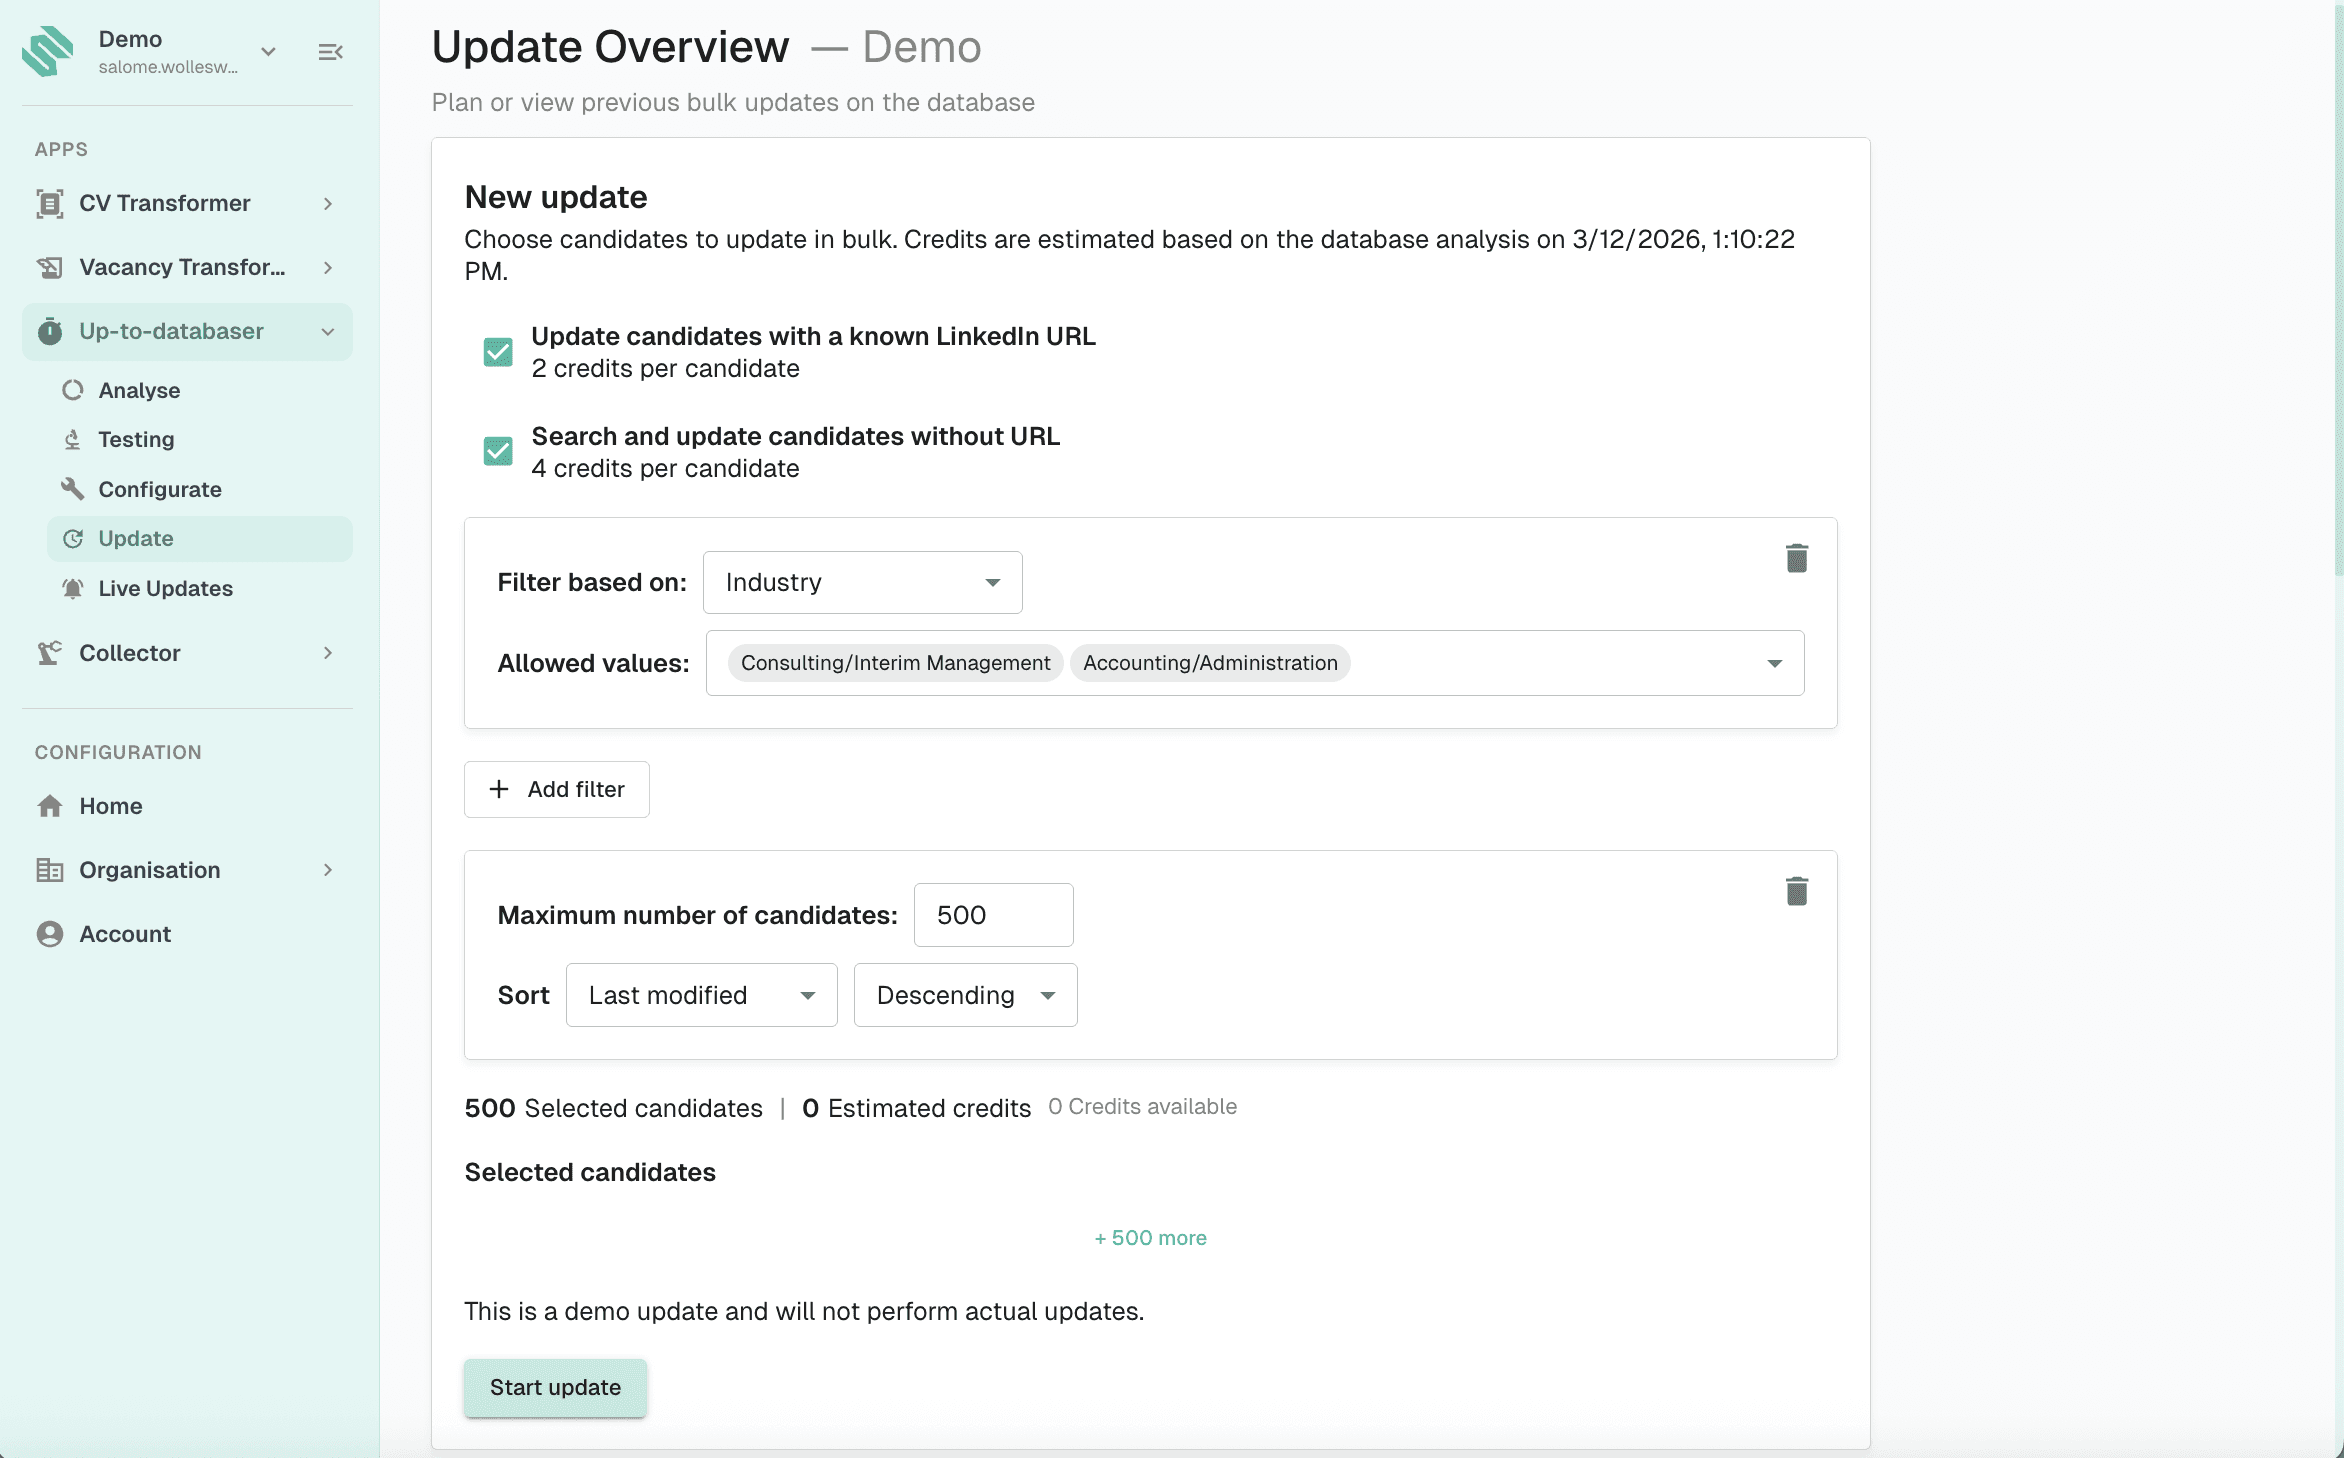Click the collapse sidebar menu icon

330,52
